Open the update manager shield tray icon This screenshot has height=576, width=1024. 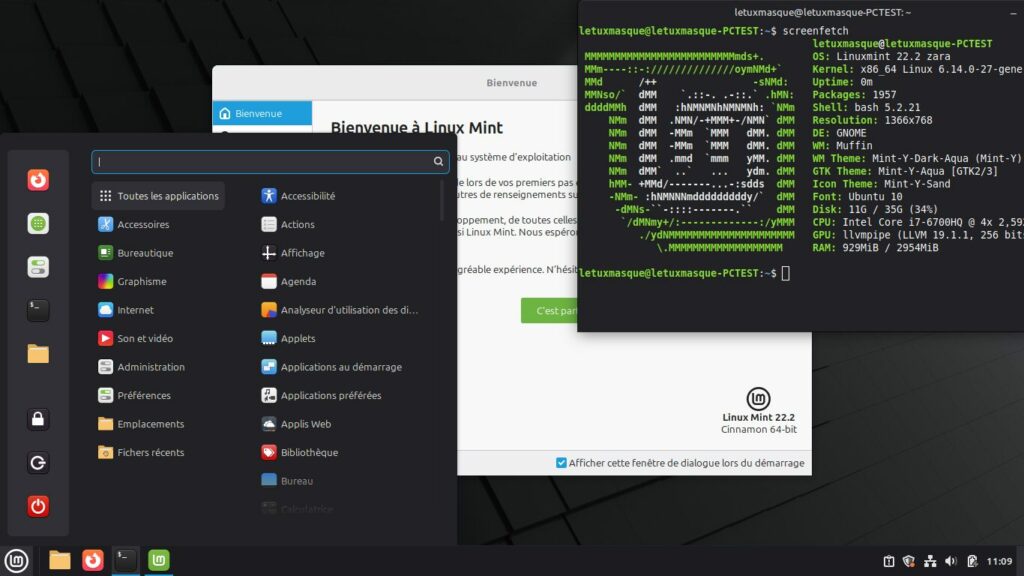point(908,561)
